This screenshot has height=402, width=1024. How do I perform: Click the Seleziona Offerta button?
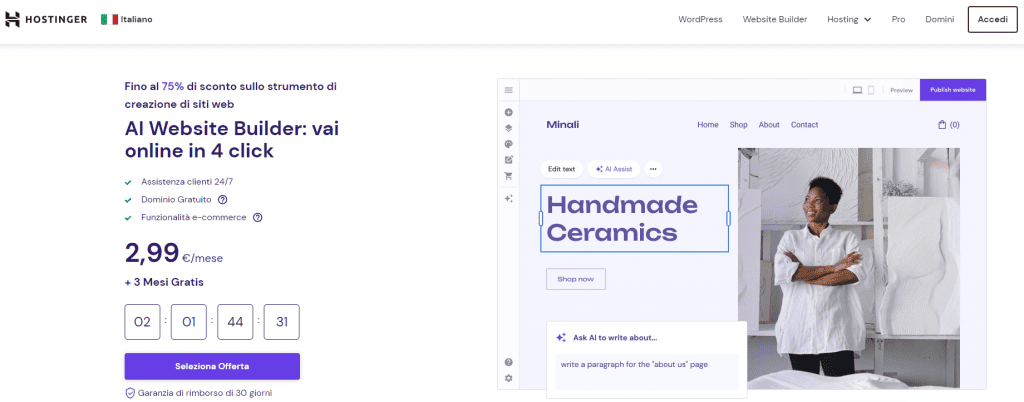[212, 366]
